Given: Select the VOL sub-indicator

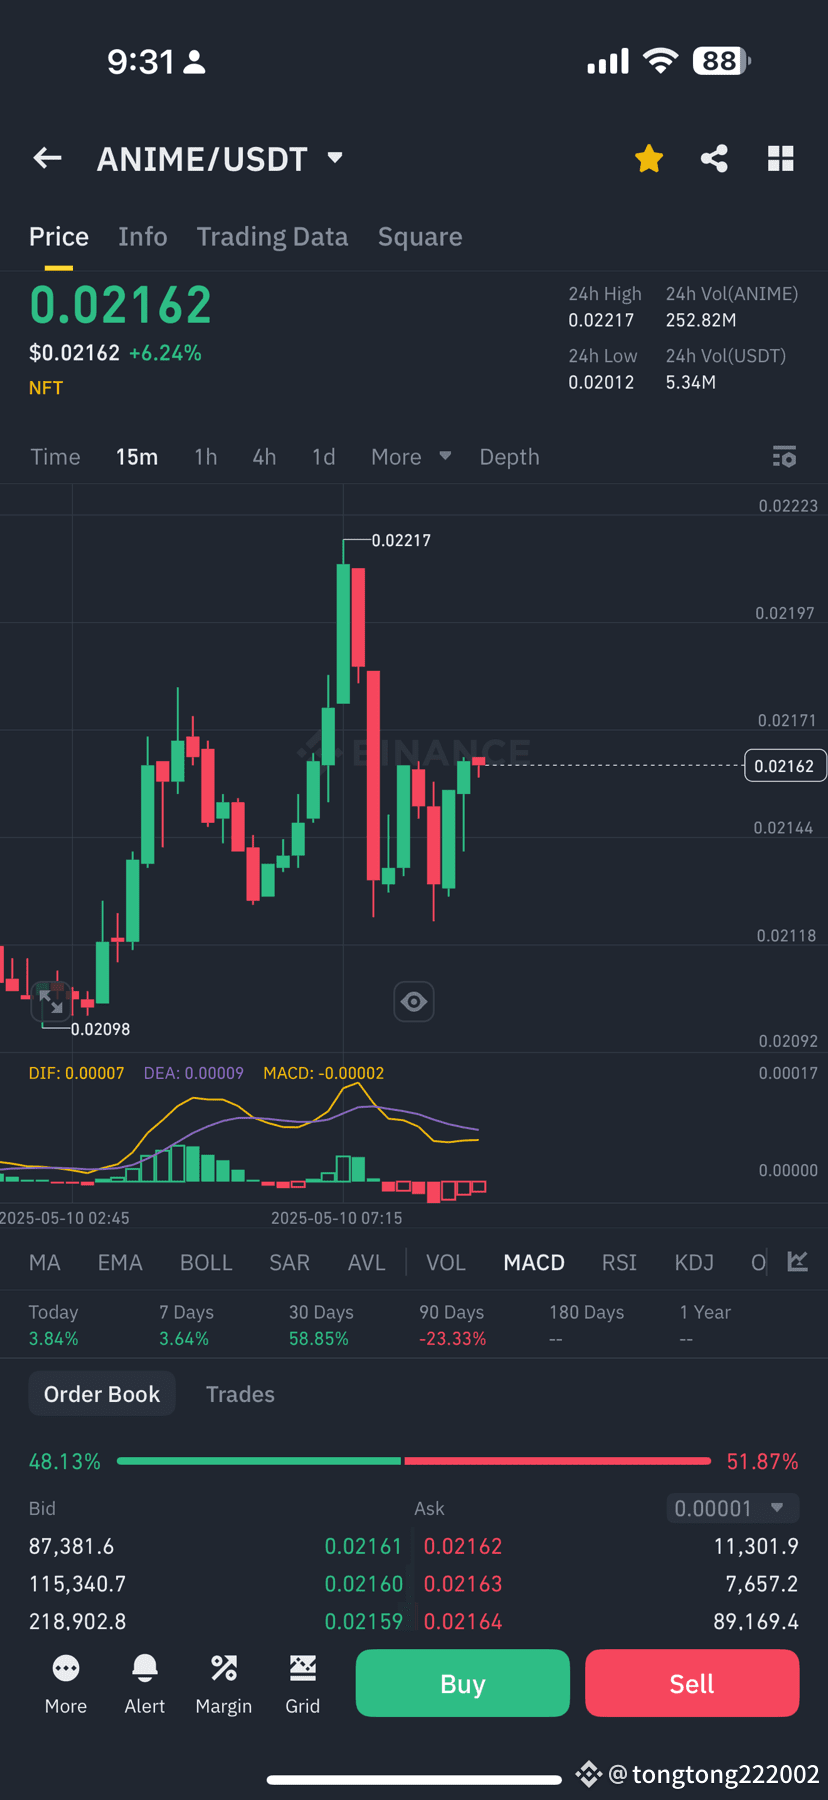Looking at the screenshot, I should pos(446,1263).
